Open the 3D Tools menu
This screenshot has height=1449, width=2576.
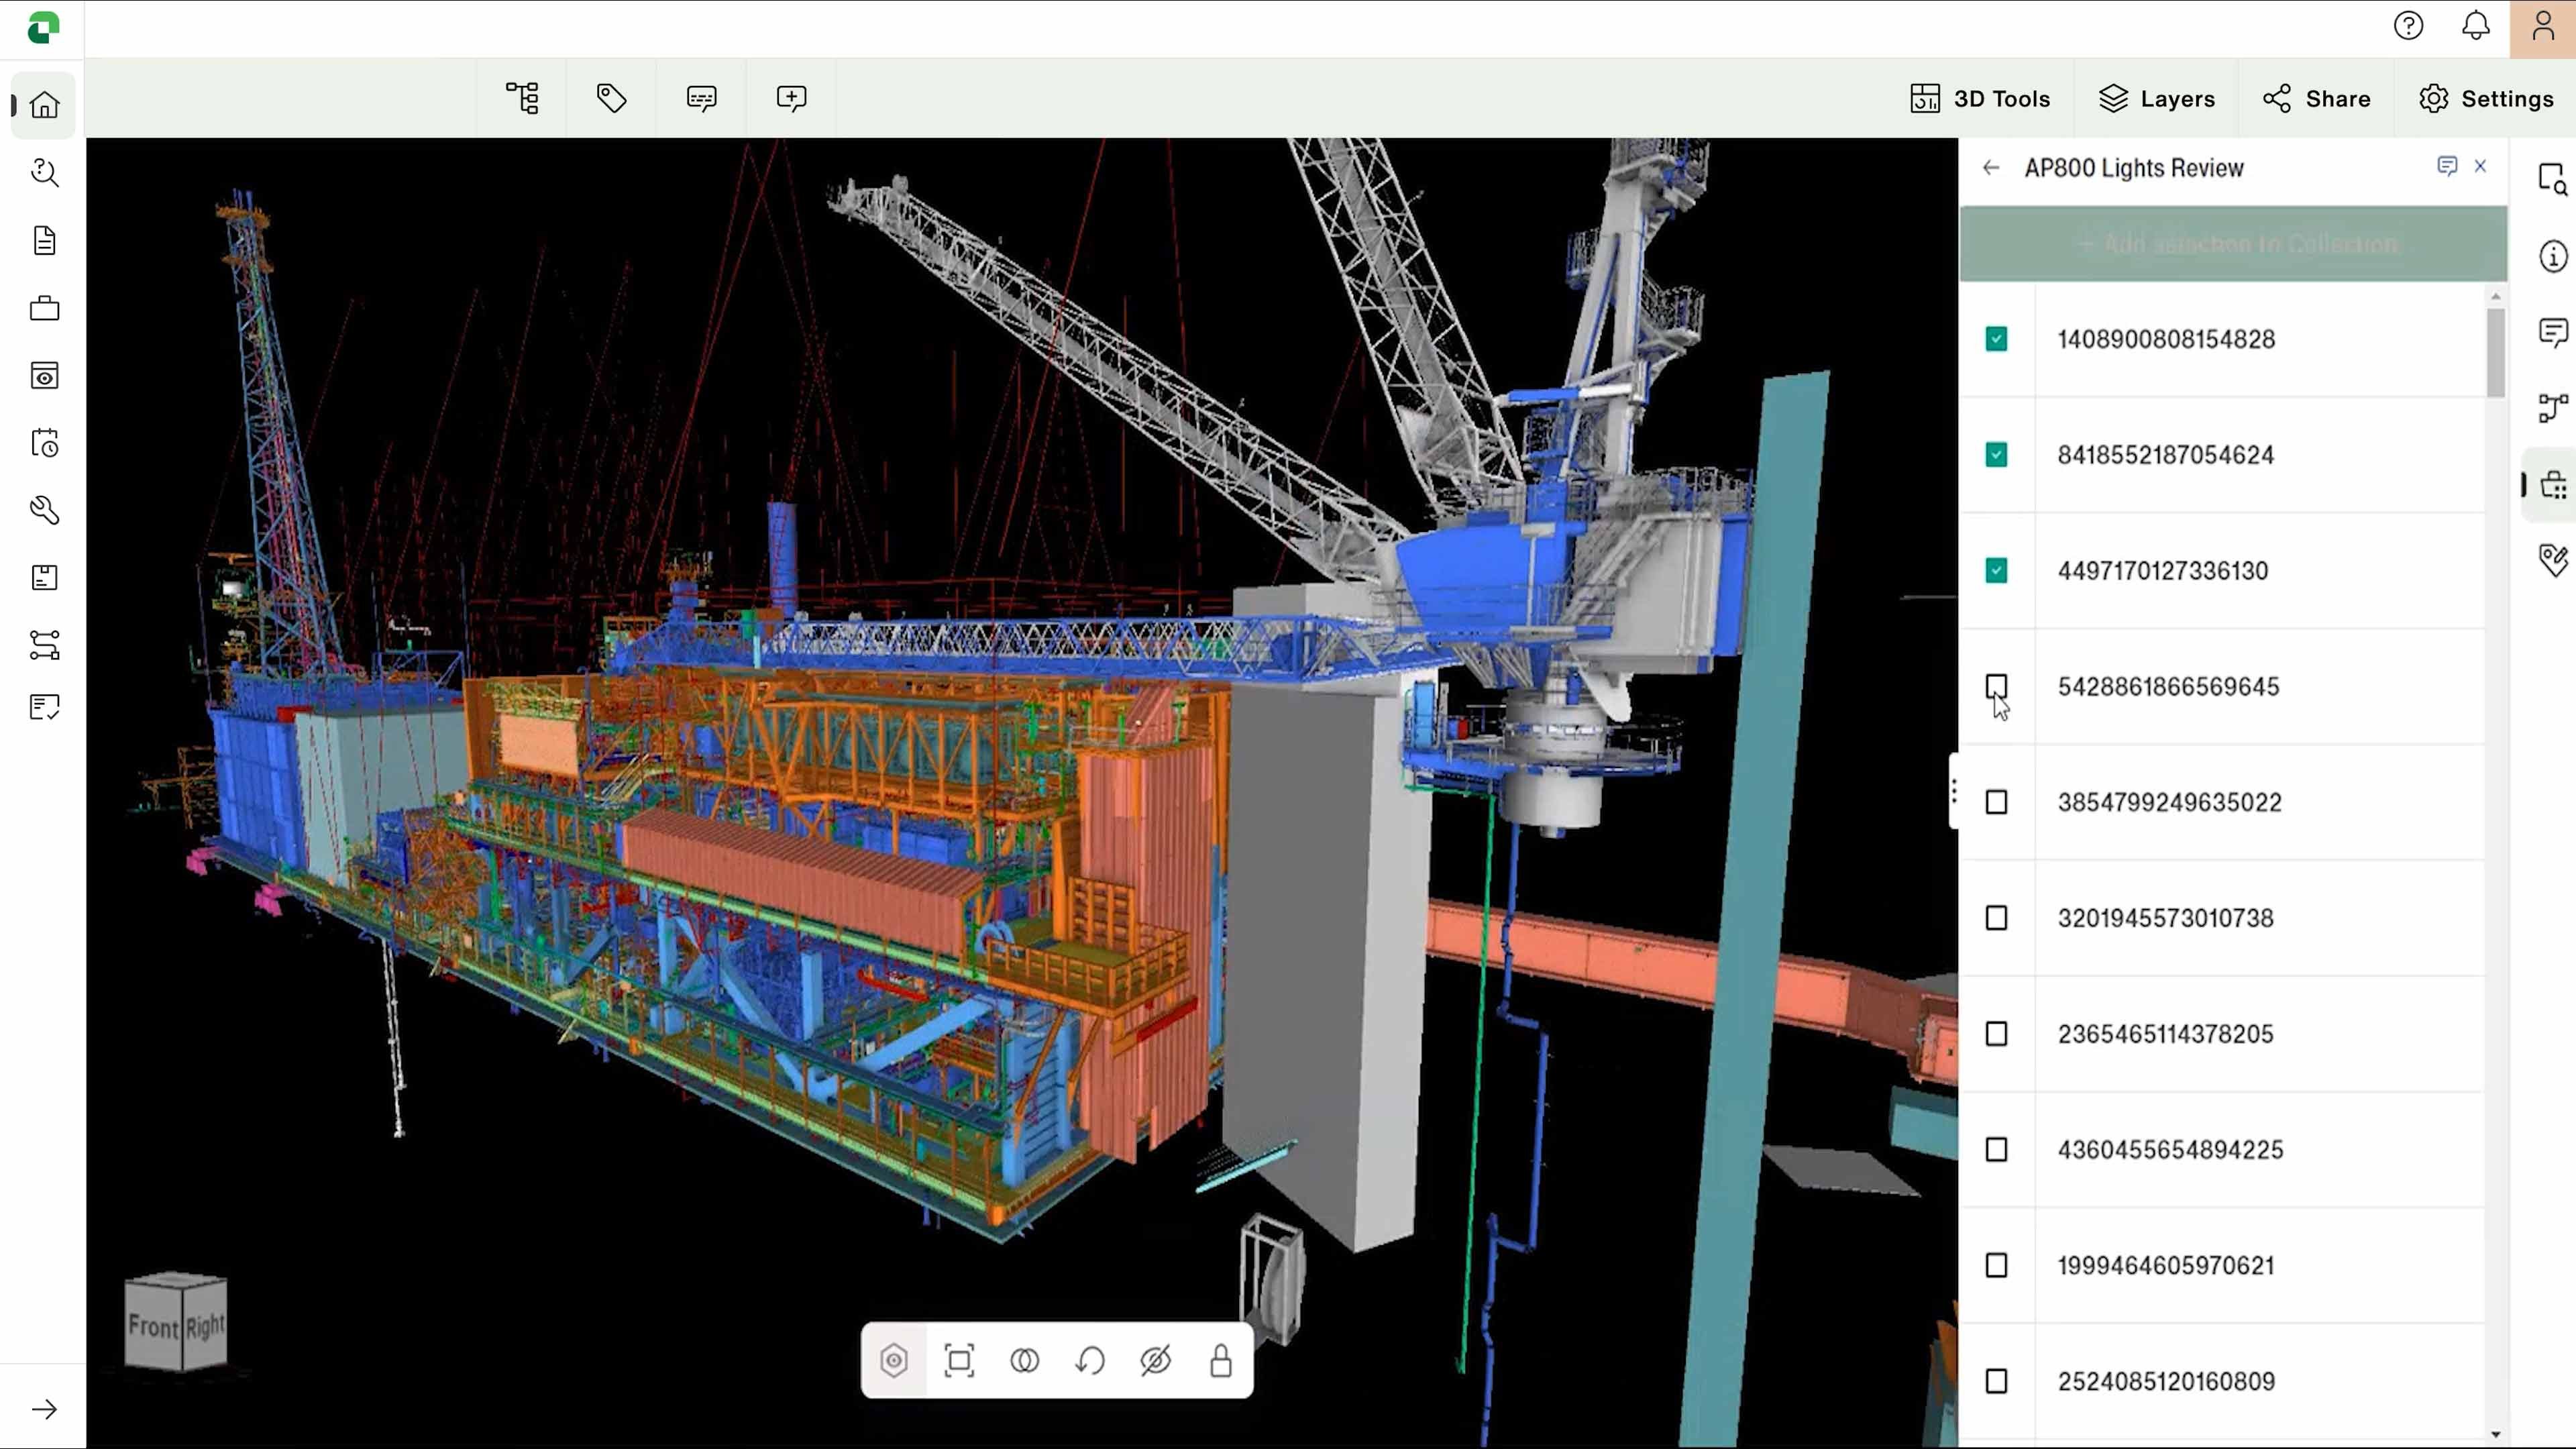pos(1980,99)
